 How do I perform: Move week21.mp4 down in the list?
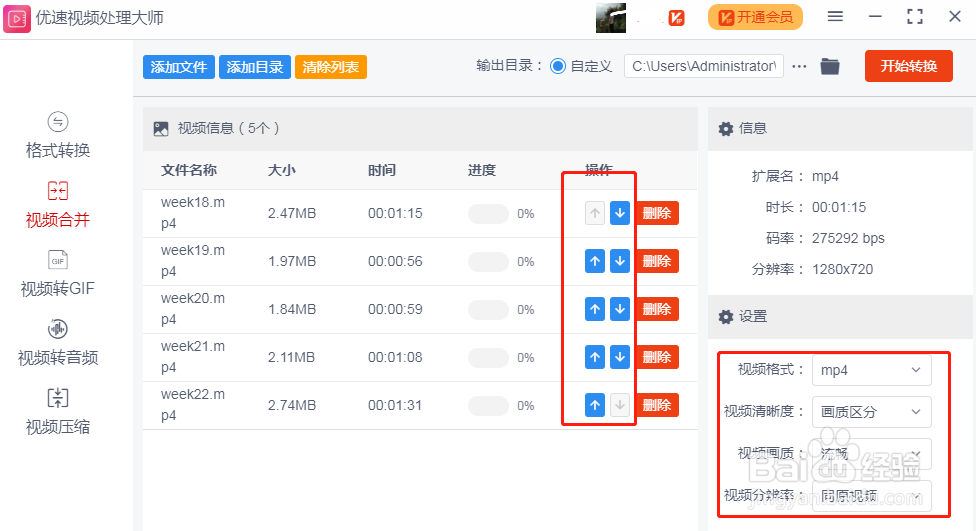(x=620, y=357)
